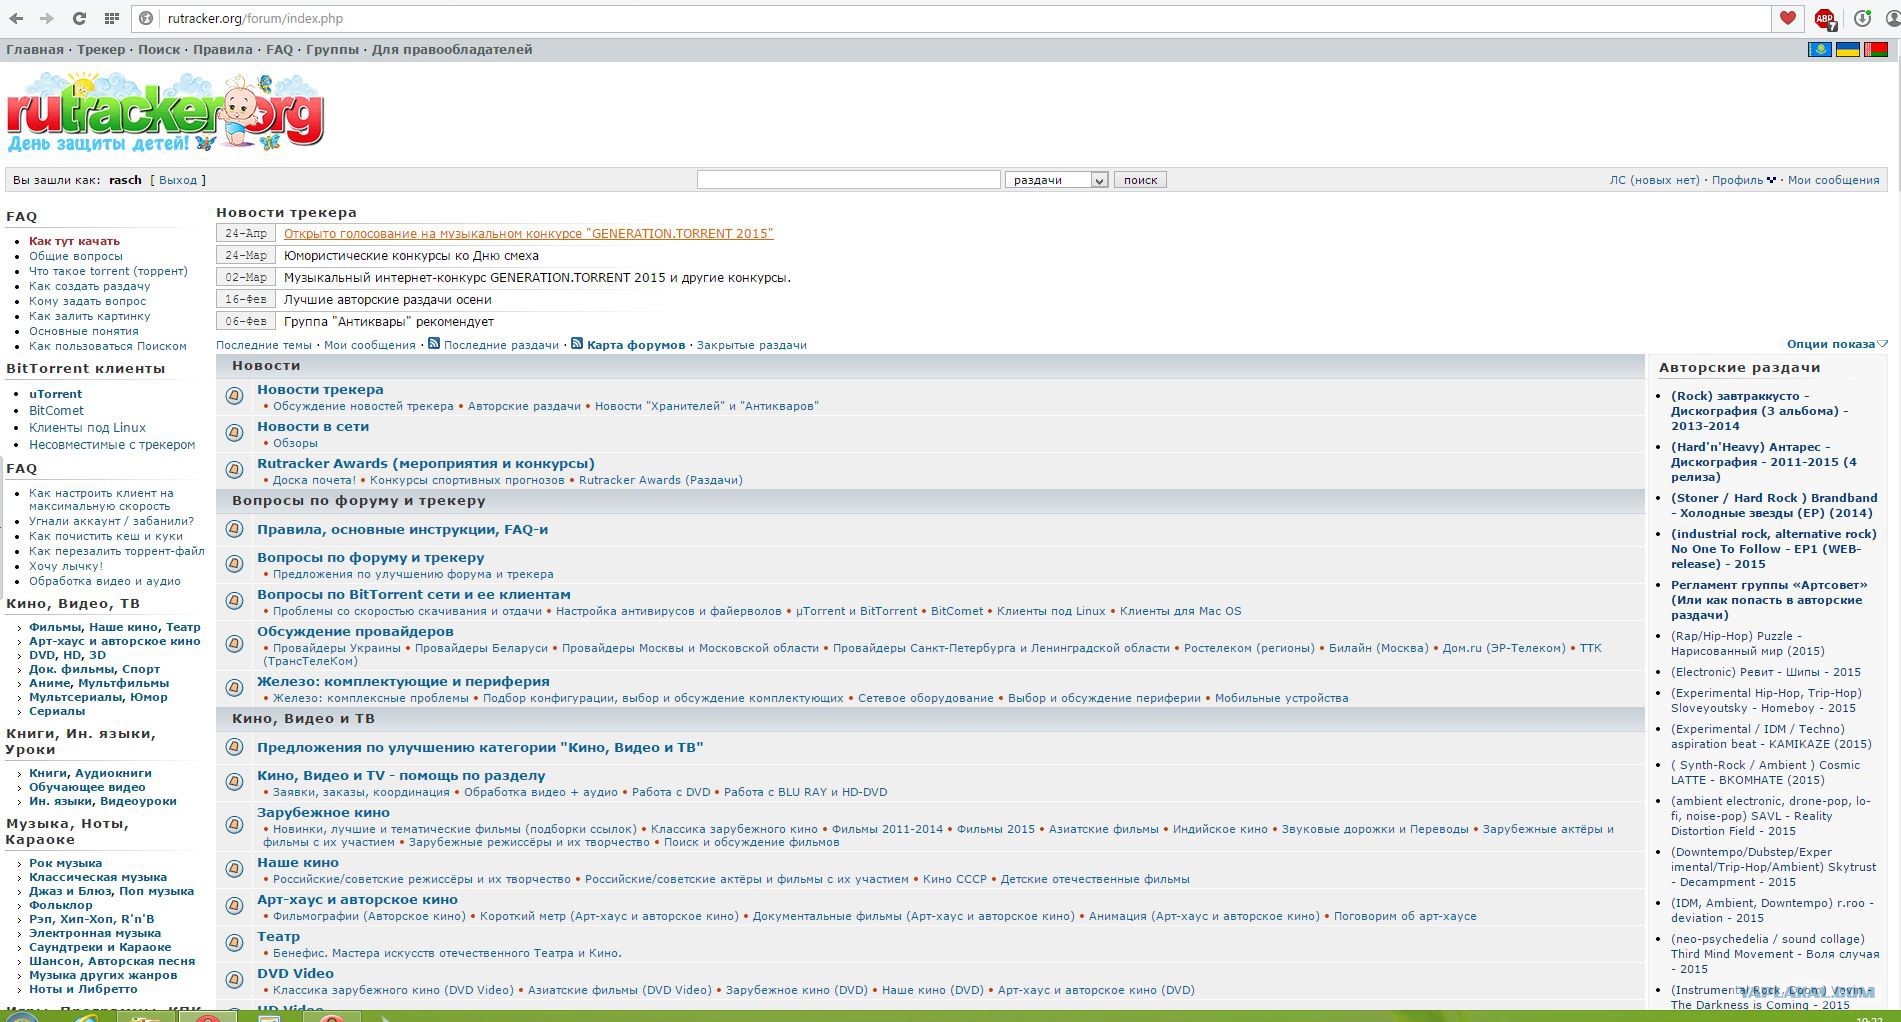Viewport: 1901px width, 1022px height.
Task: Open the Фильмы 2015 subforum link
Action: tap(996, 829)
